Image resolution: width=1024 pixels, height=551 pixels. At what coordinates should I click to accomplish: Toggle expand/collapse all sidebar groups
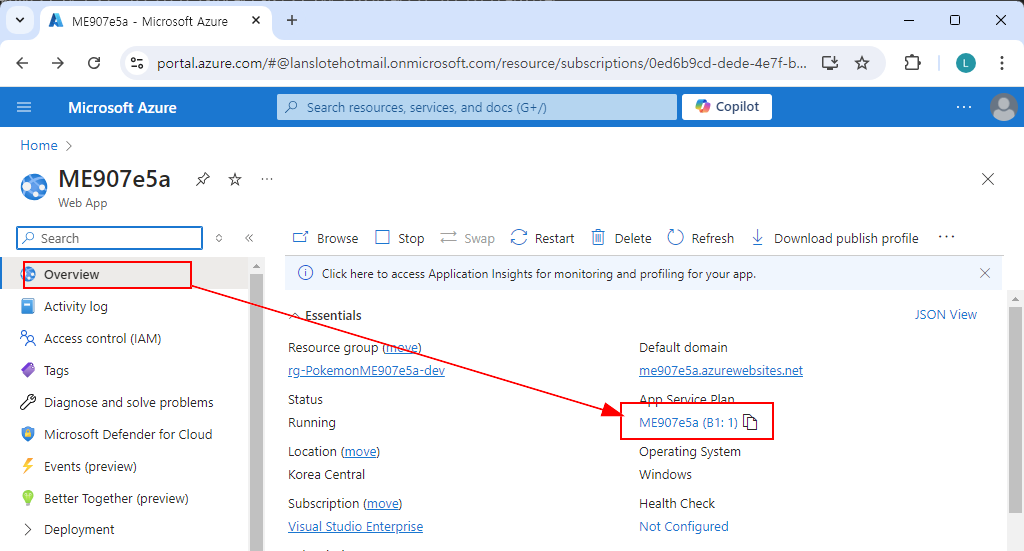[219, 238]
